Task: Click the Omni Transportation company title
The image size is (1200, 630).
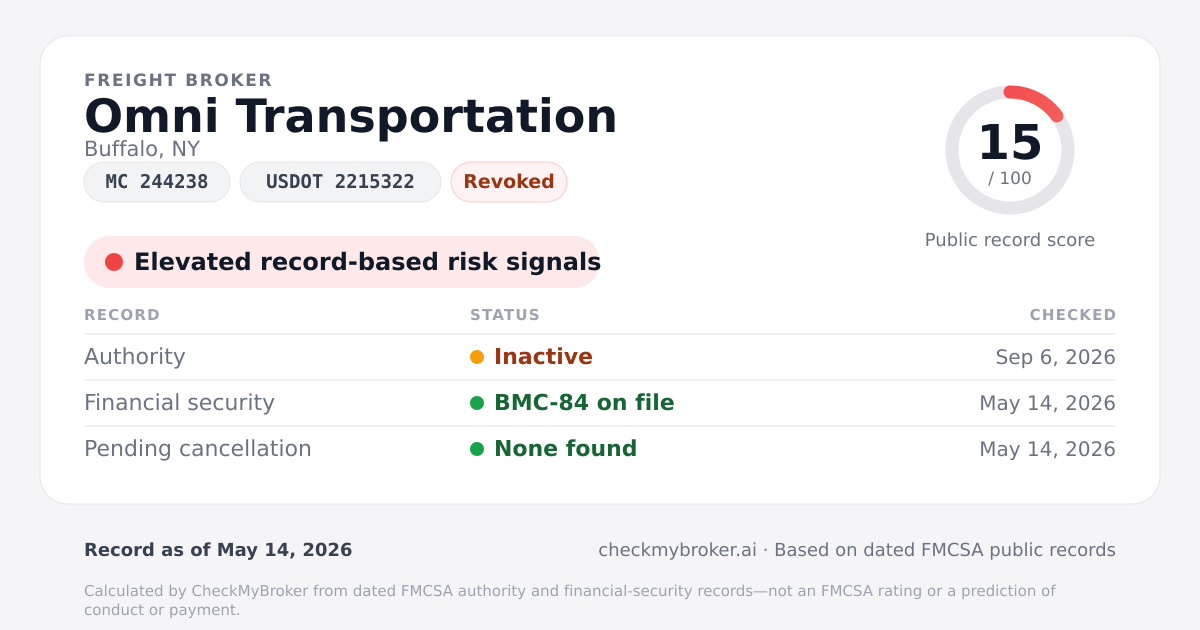Action: (351, 116)
